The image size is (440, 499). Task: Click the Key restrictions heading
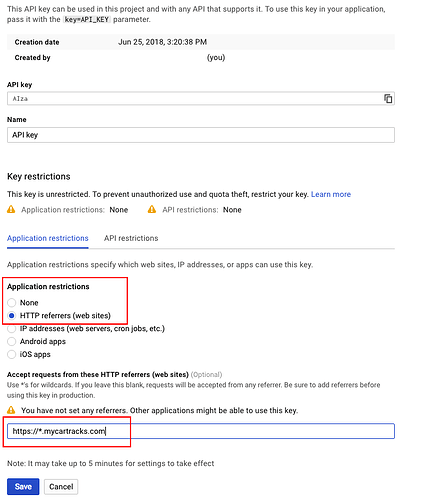pos(39,176)
